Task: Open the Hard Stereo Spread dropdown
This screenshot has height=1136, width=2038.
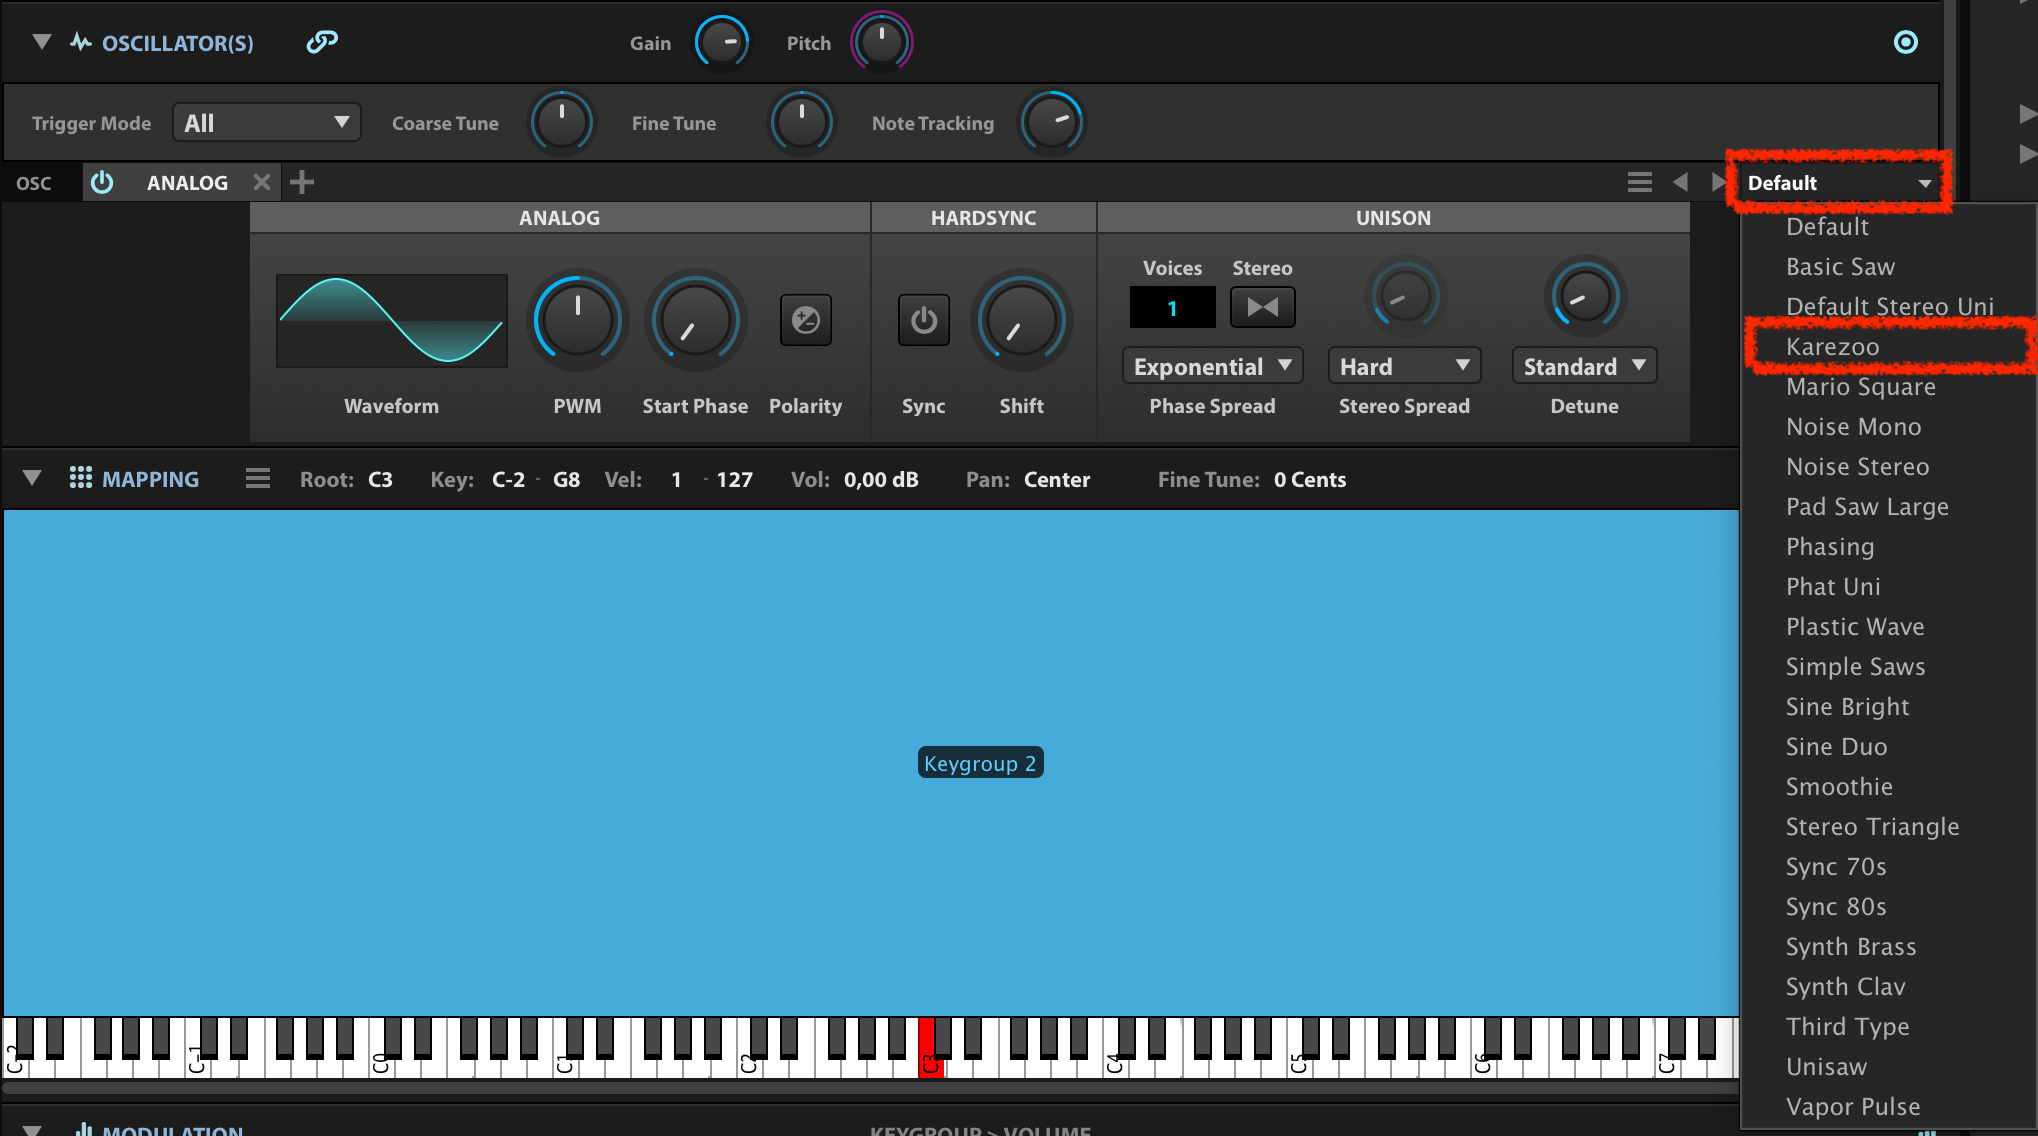Action: pos(1404,366)
